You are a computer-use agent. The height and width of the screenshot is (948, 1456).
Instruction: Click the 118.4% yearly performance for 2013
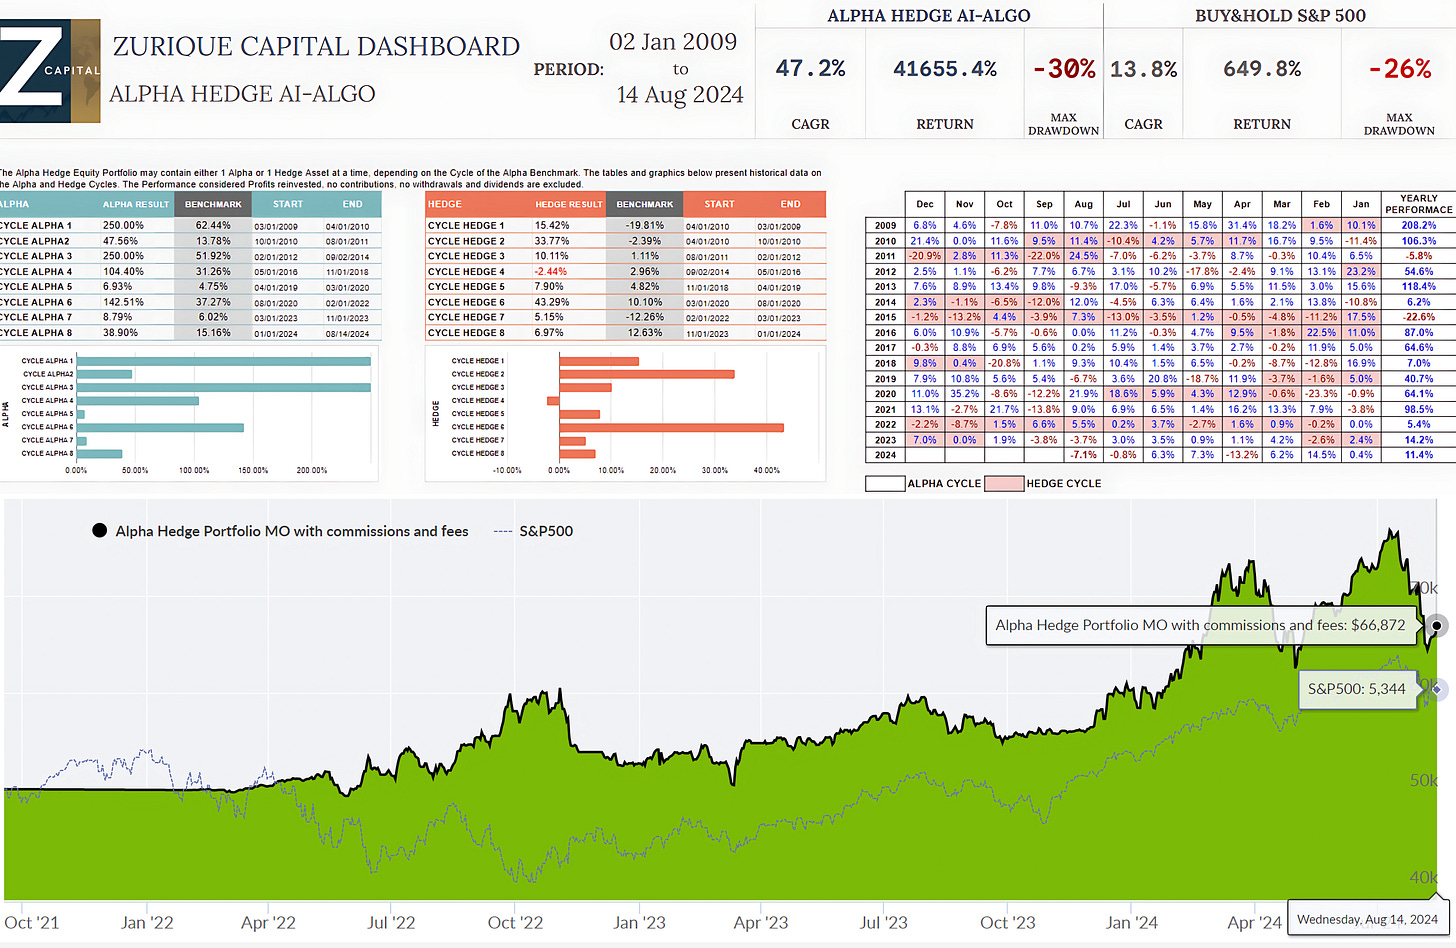(1418, 287)
